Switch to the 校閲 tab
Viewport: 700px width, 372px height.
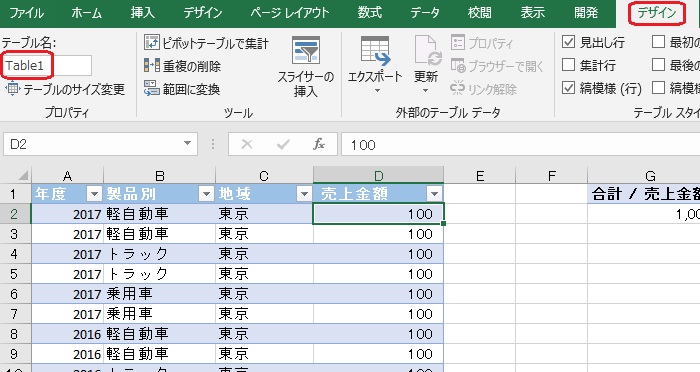[479, 13]
